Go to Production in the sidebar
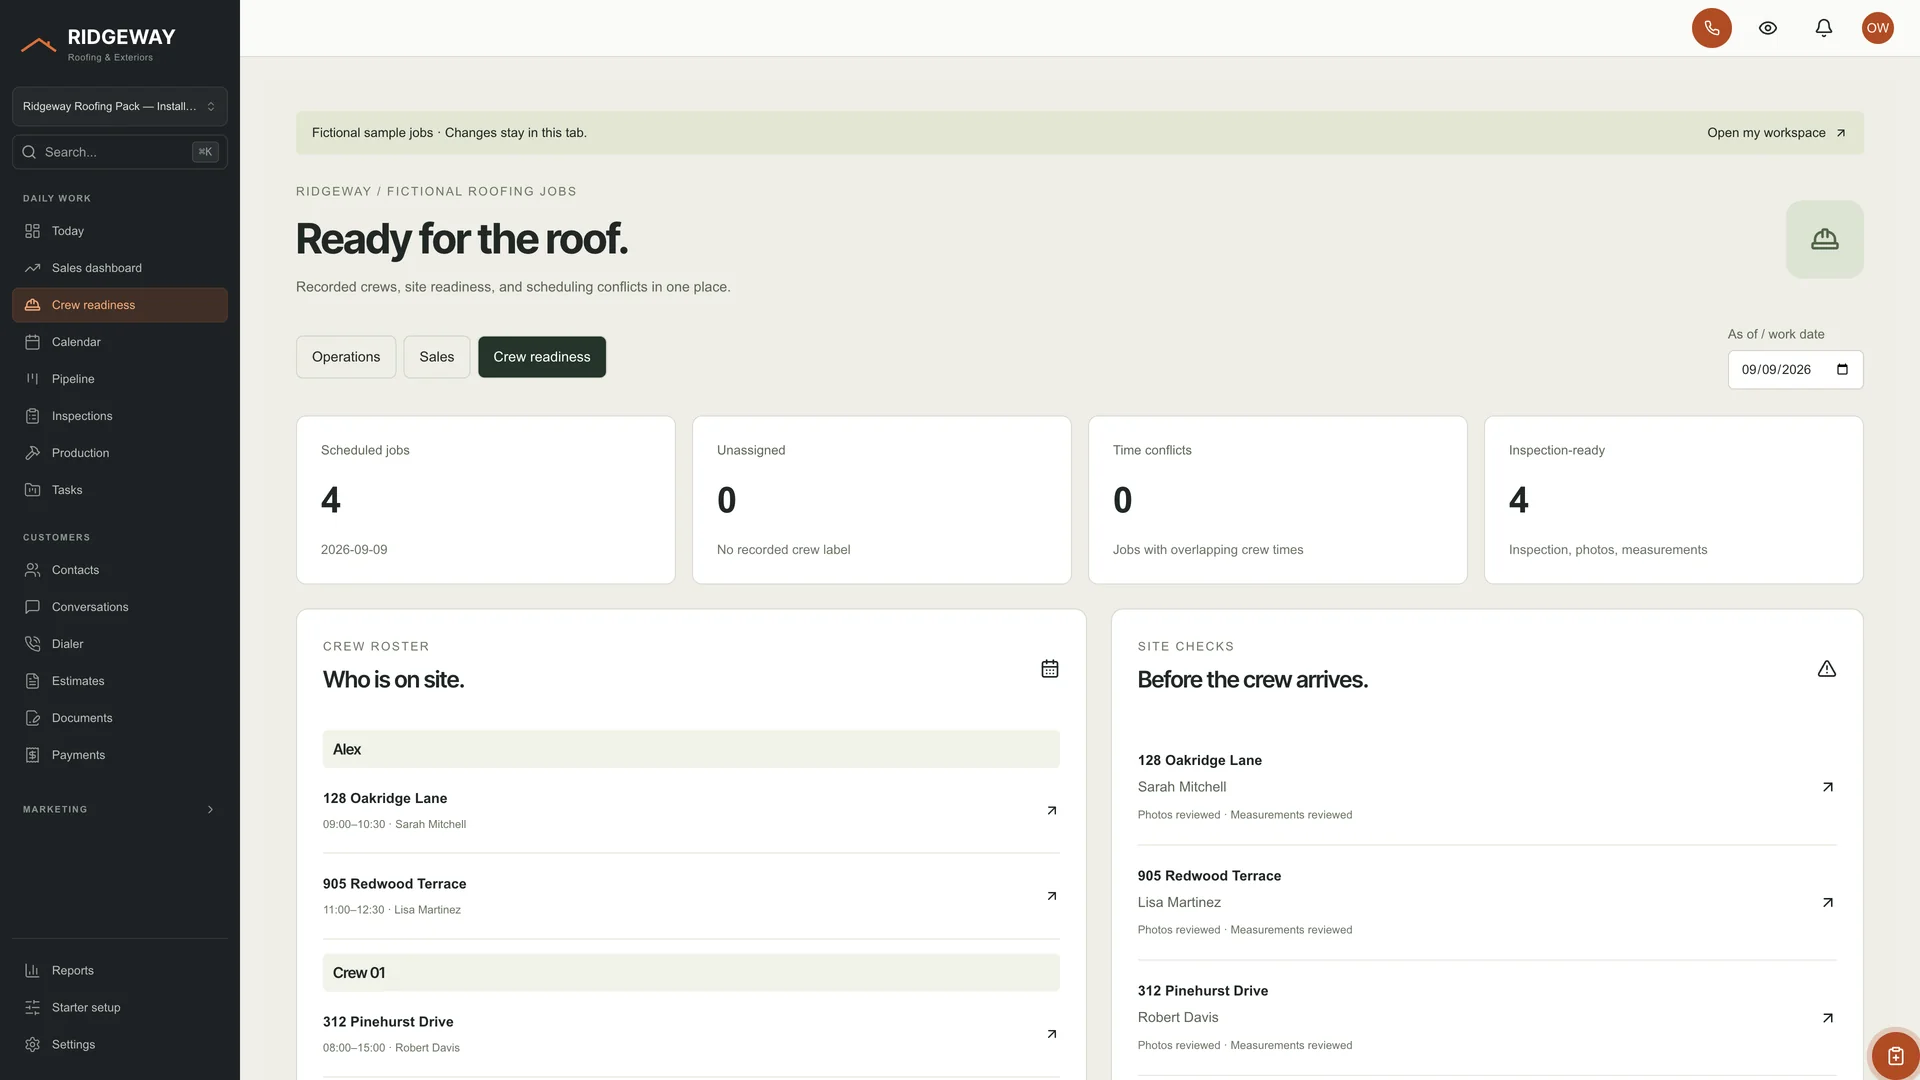The width and height of the screenshot is (1920, 1080). pyautogui.click(x=120, y=453)
